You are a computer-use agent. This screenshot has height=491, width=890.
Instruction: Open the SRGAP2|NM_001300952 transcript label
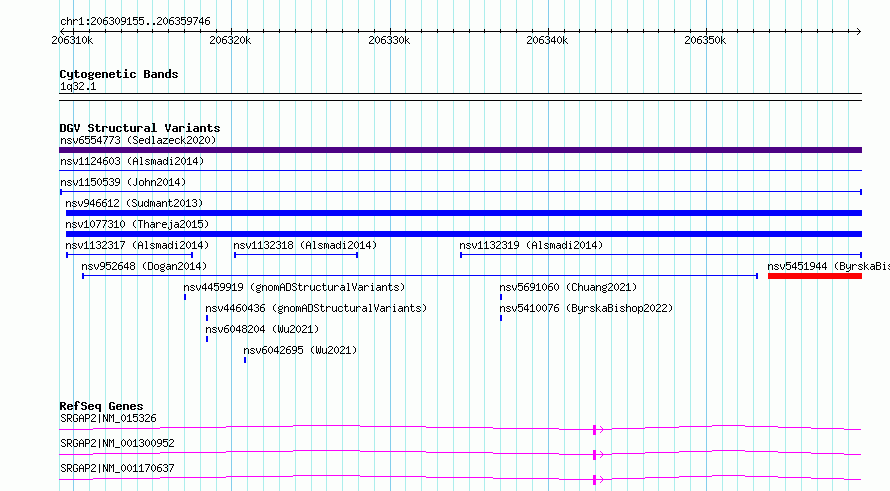click(117, 443)
